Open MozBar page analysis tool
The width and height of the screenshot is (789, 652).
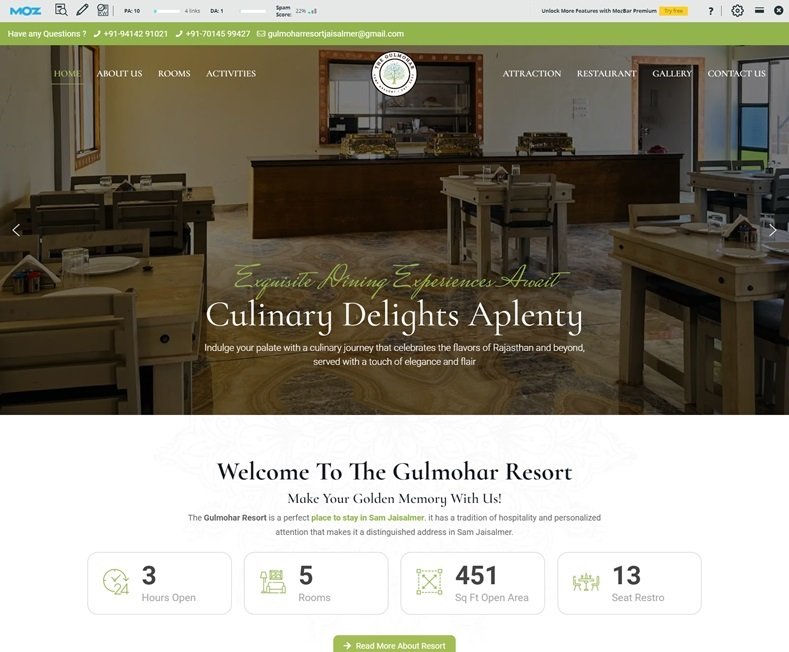61,10
